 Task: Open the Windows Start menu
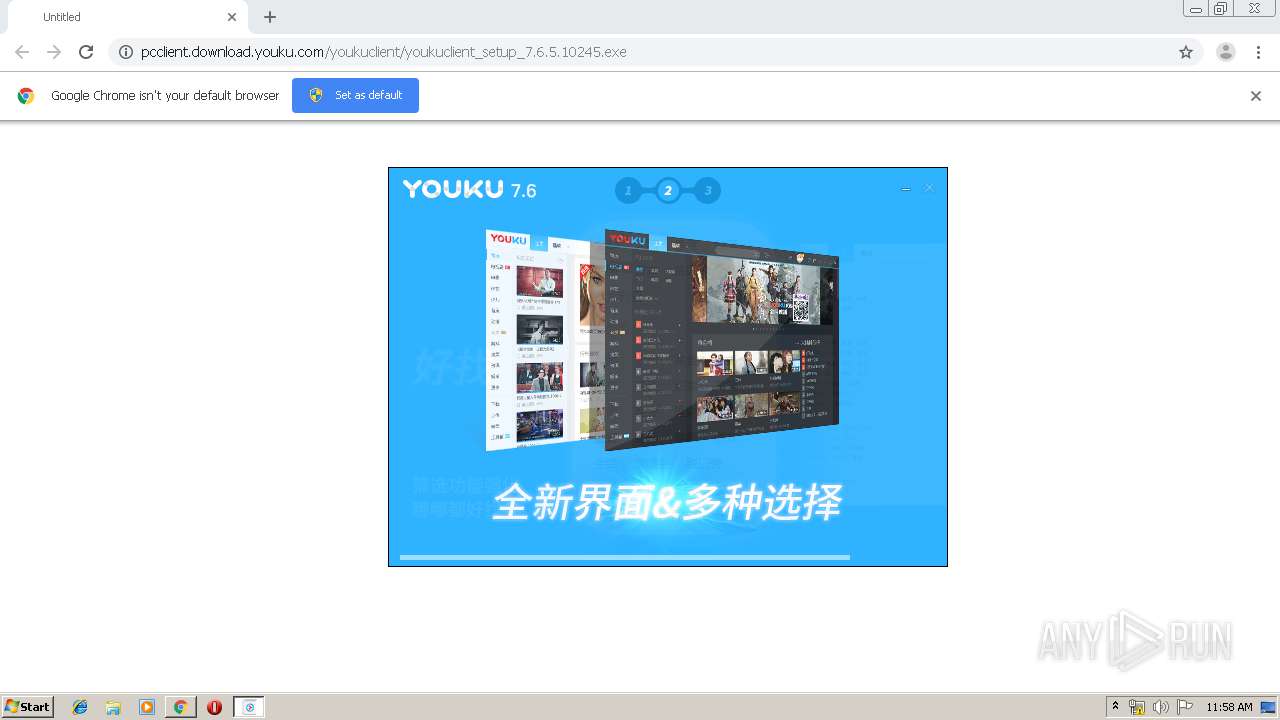27,707
